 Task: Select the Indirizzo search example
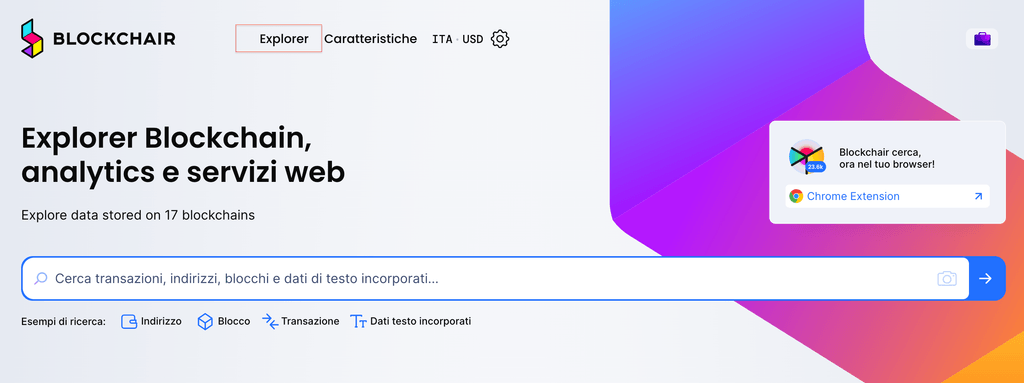click(152, 322)
